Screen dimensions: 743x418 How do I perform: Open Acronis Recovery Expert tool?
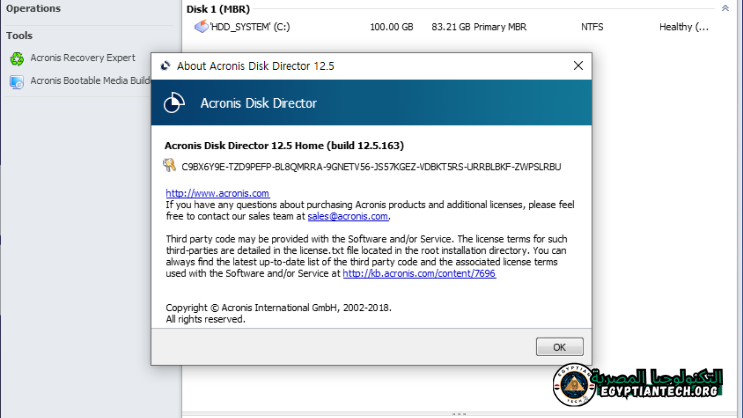pyautogui.click(x=83, y=58)
